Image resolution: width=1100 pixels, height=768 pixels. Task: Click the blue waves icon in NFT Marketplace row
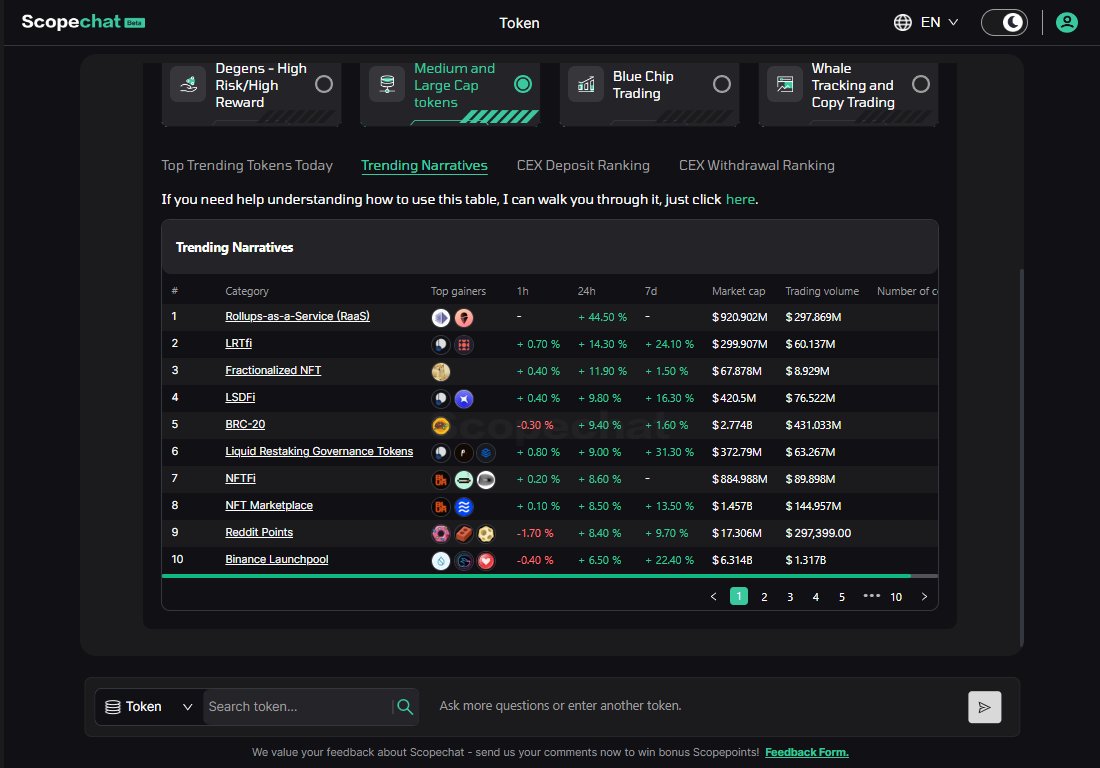(x=464, y=506)
